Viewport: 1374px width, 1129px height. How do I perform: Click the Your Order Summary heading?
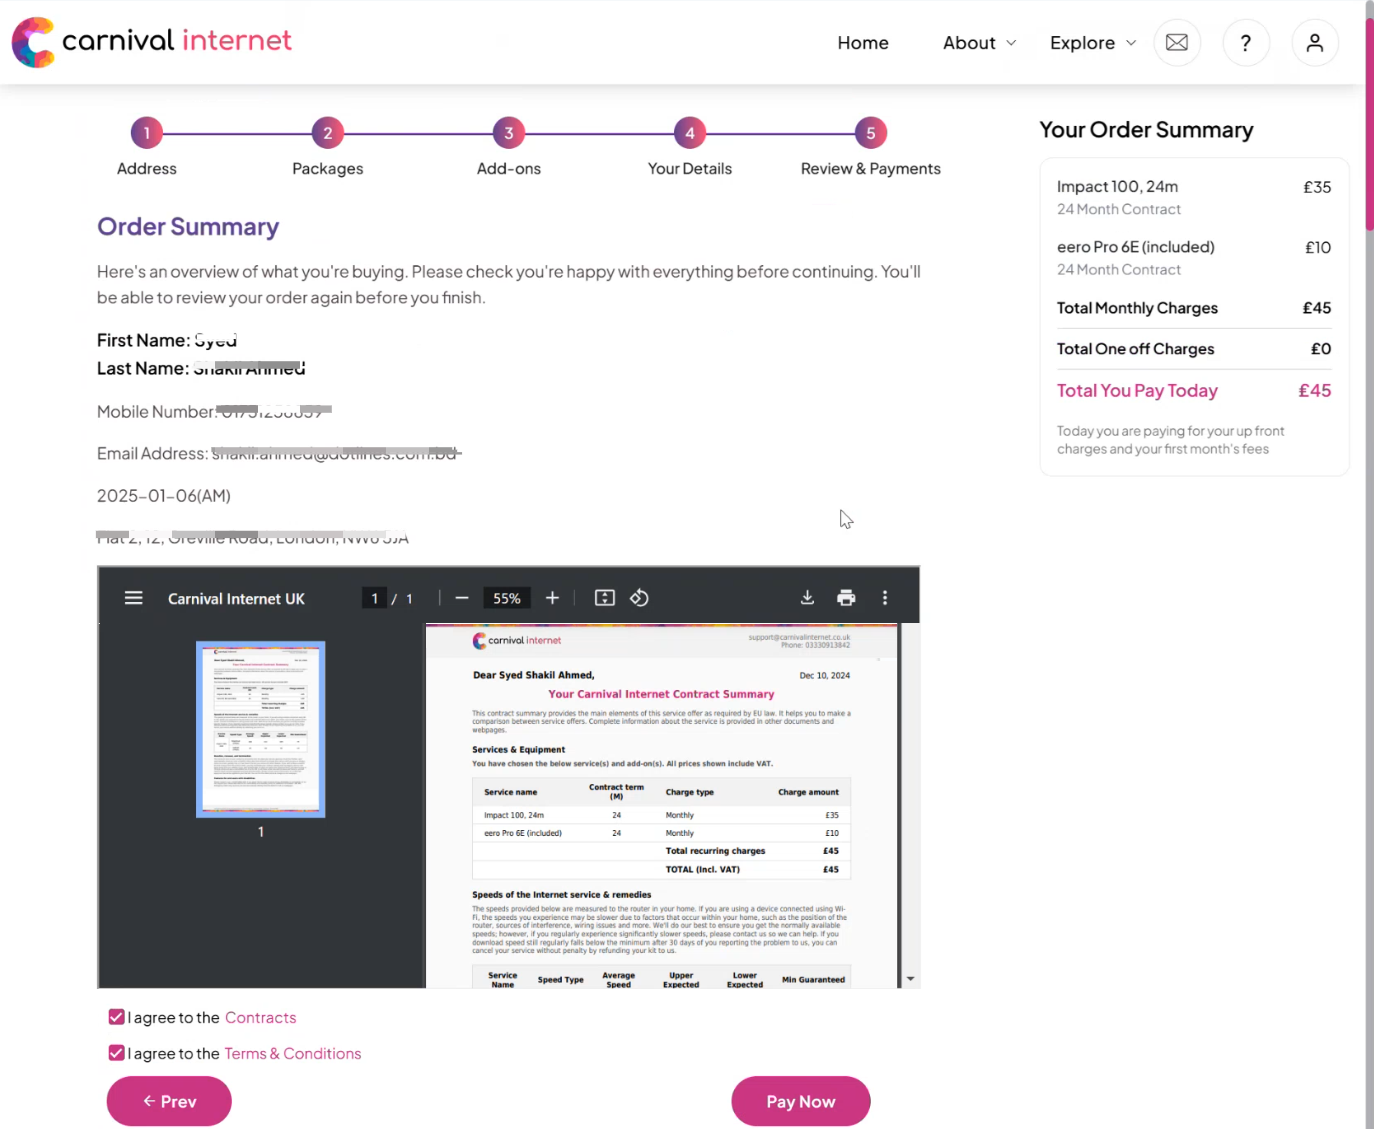[1146, 130]
